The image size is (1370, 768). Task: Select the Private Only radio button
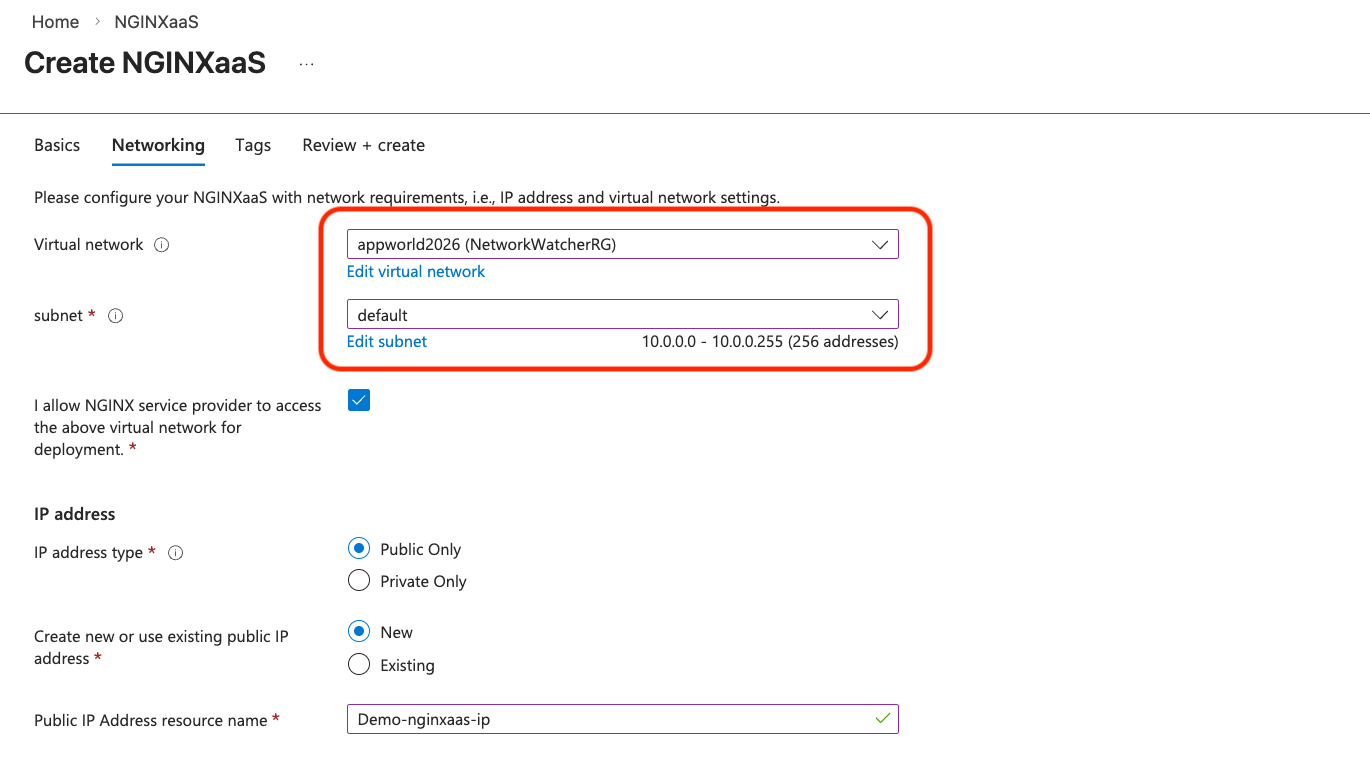coord(359,581)
